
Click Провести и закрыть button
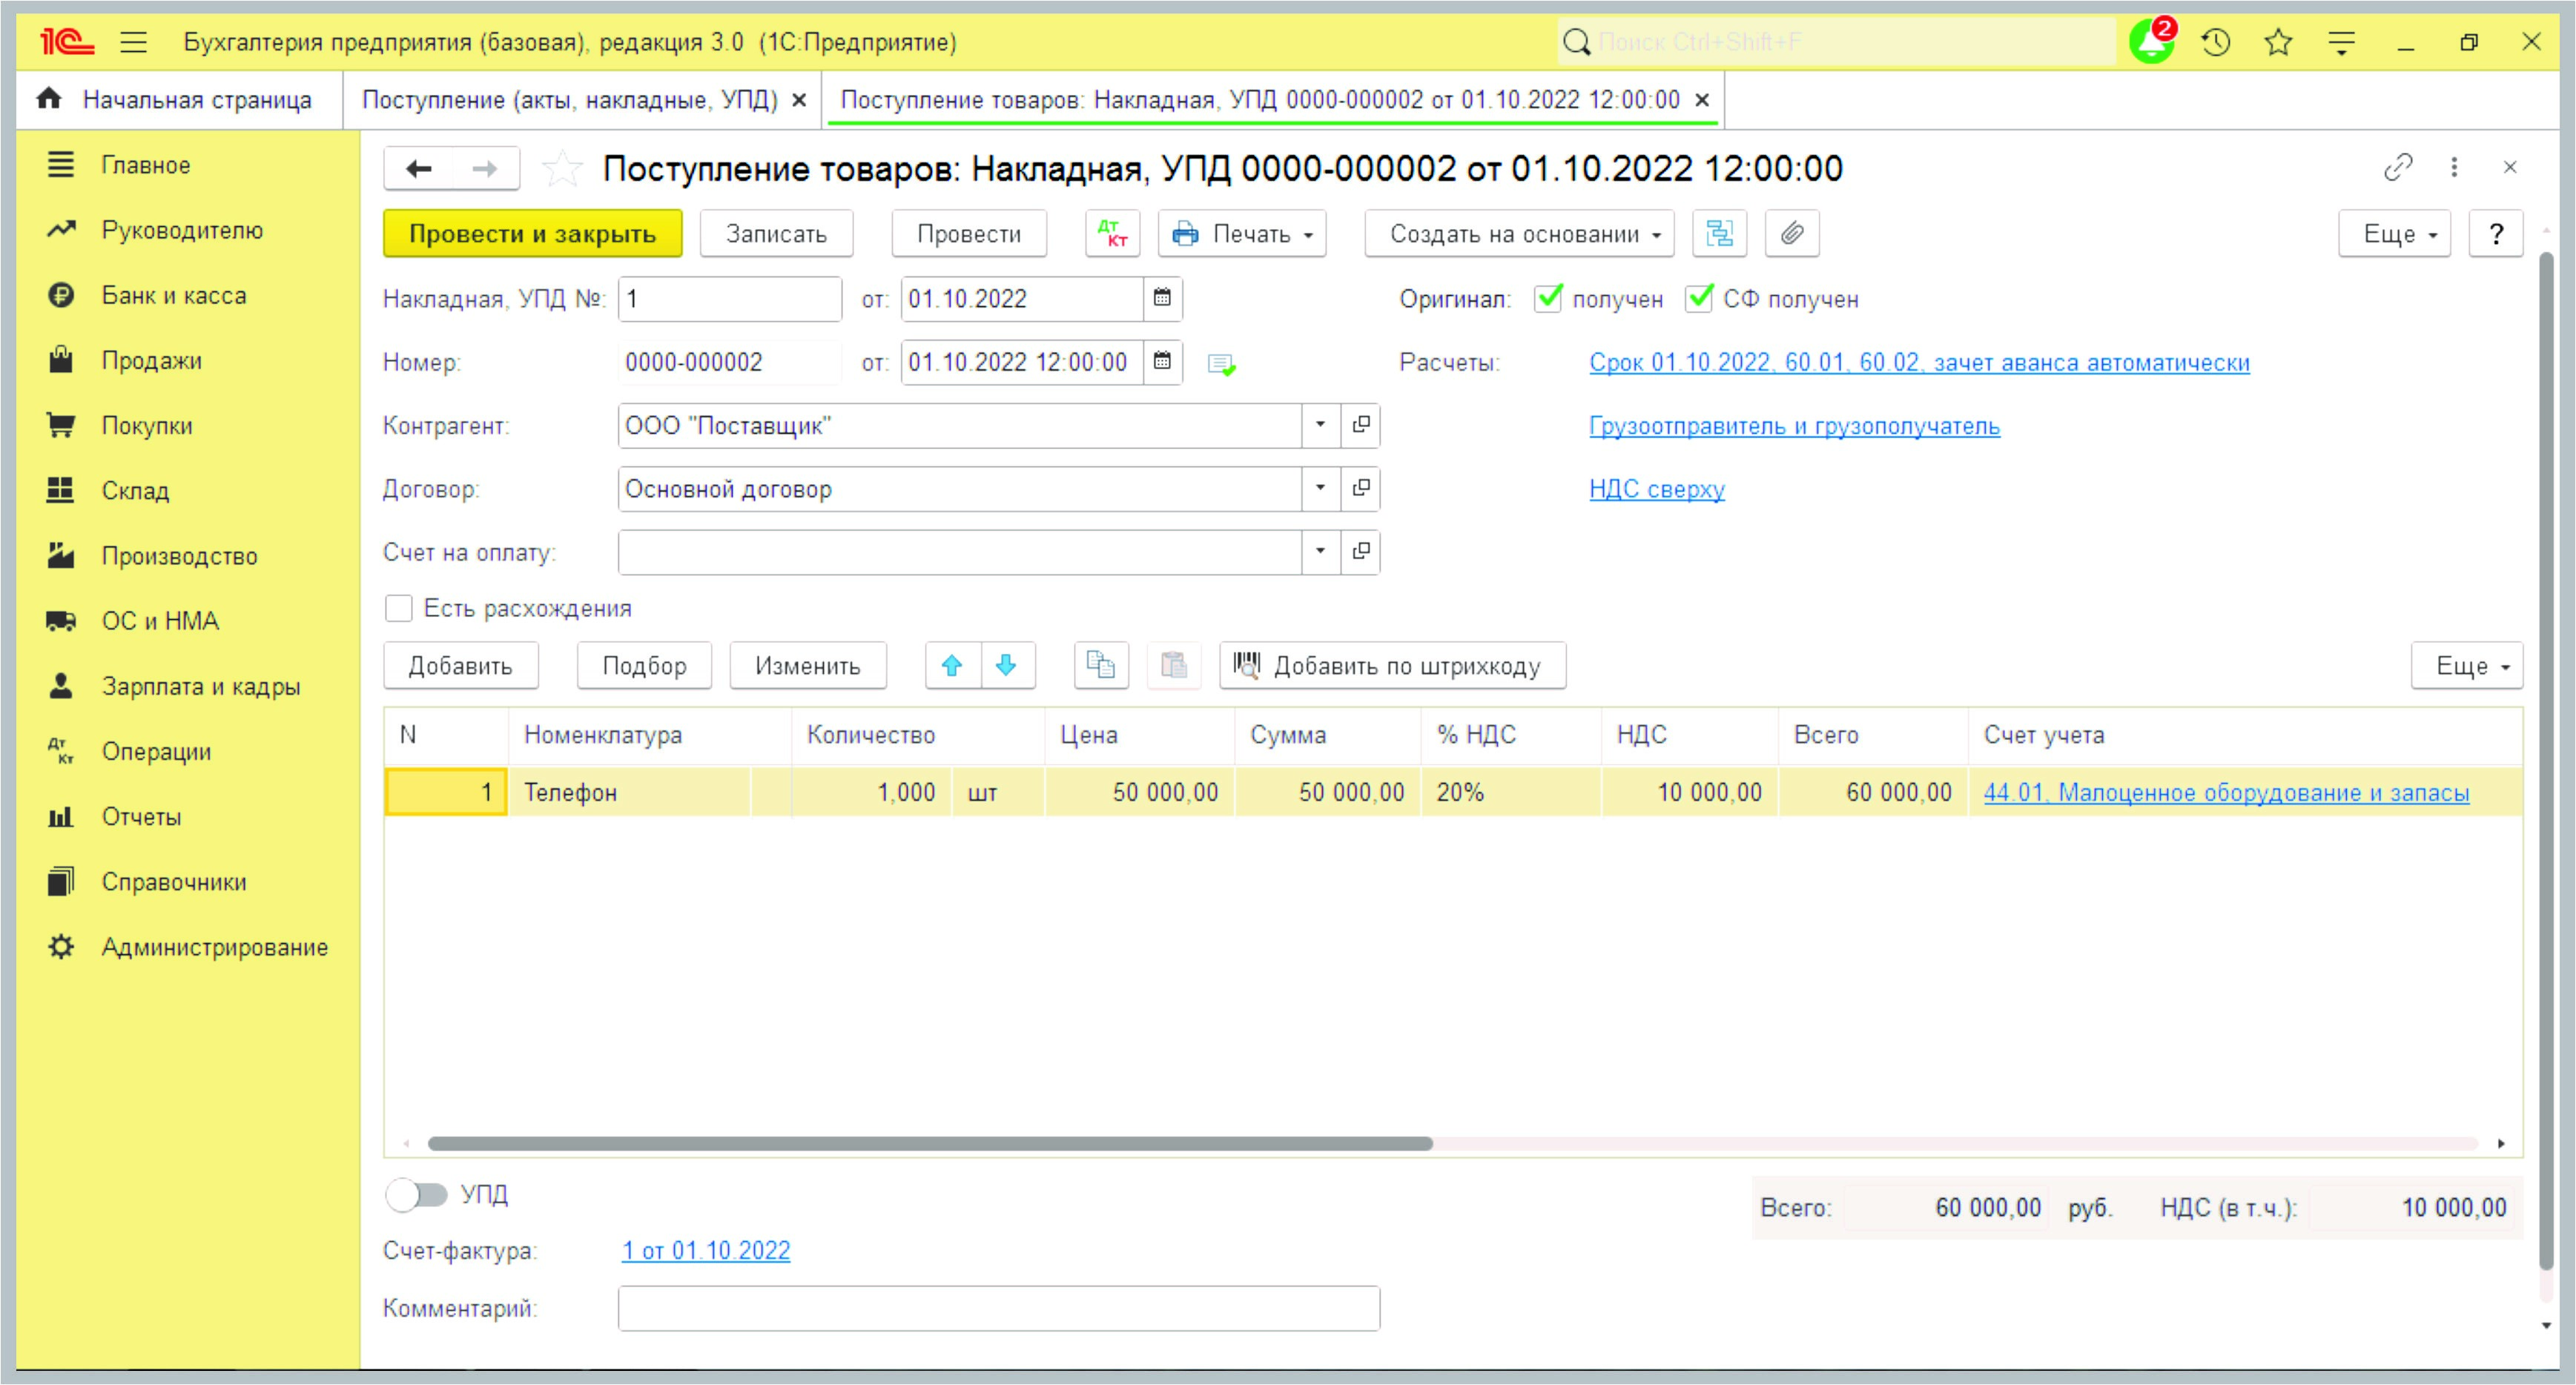(532, 234)
